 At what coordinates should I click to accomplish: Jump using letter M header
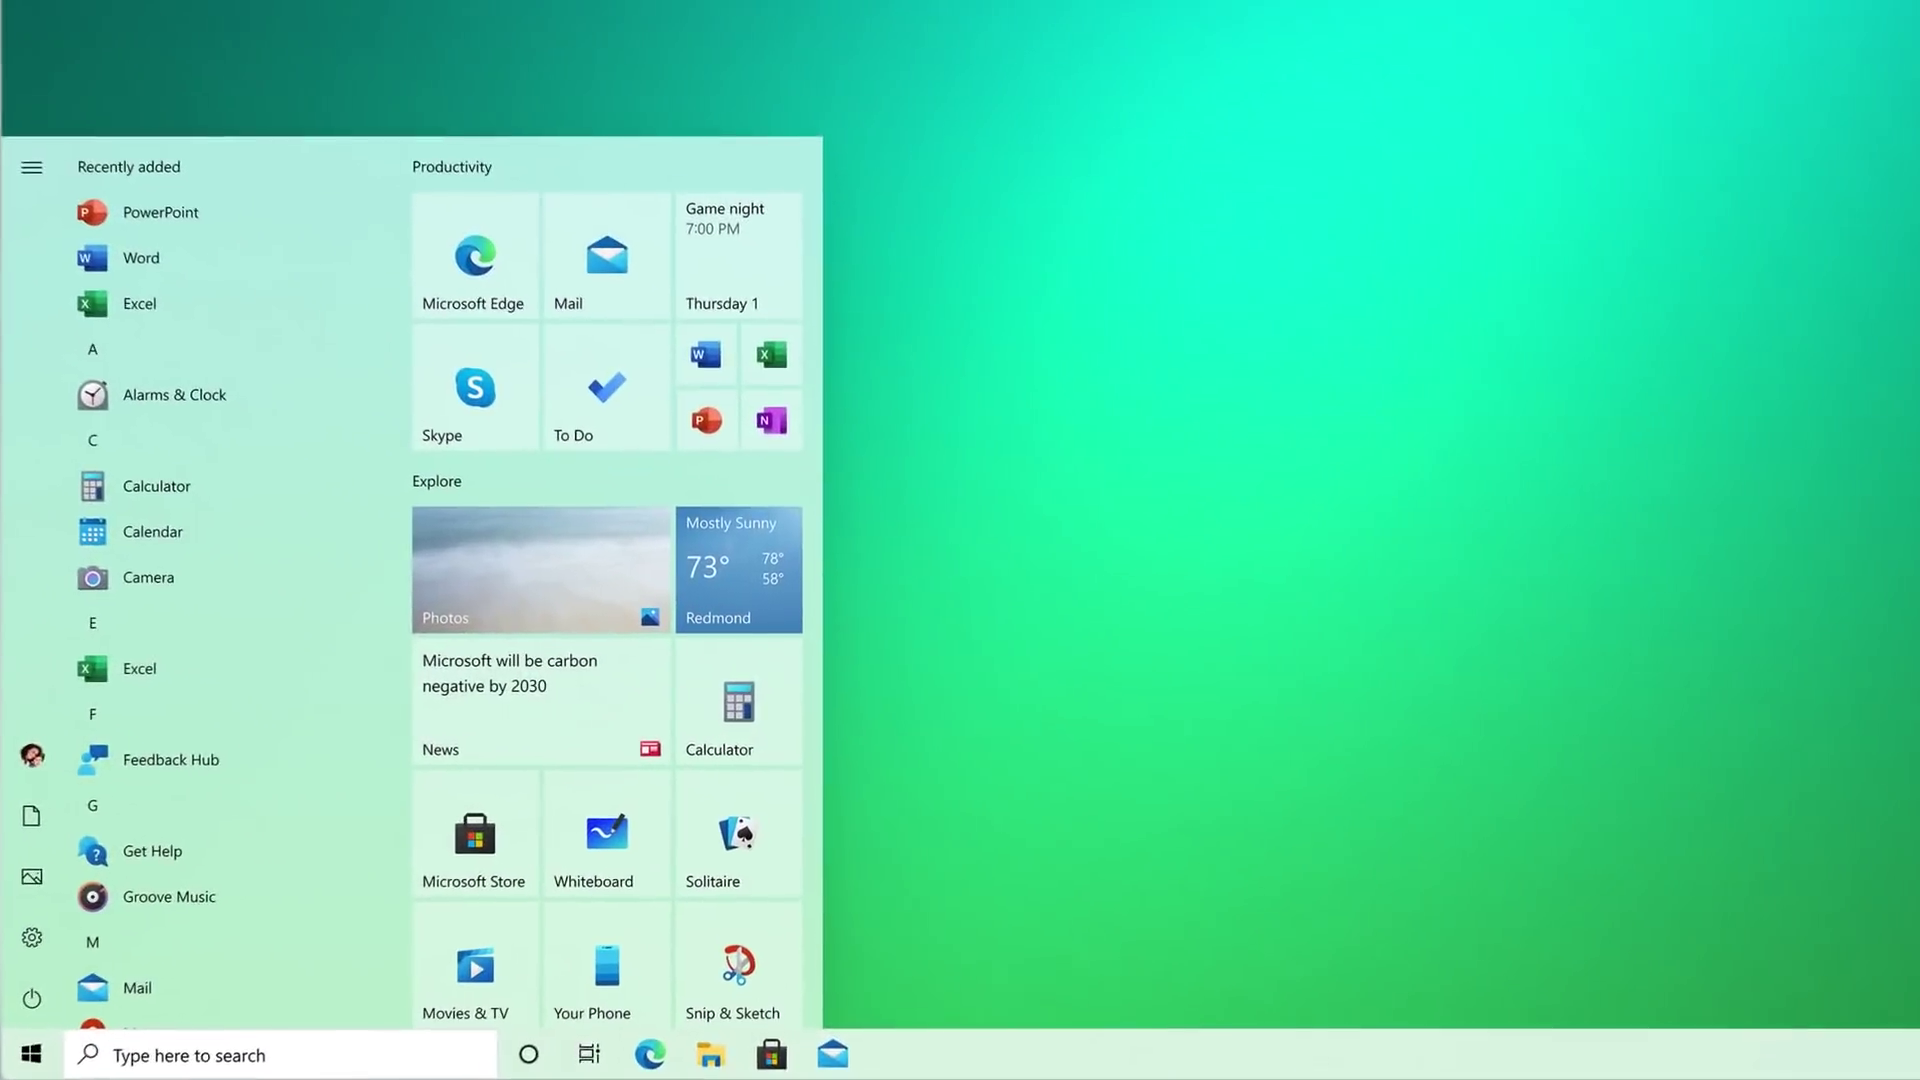[93, 942]
